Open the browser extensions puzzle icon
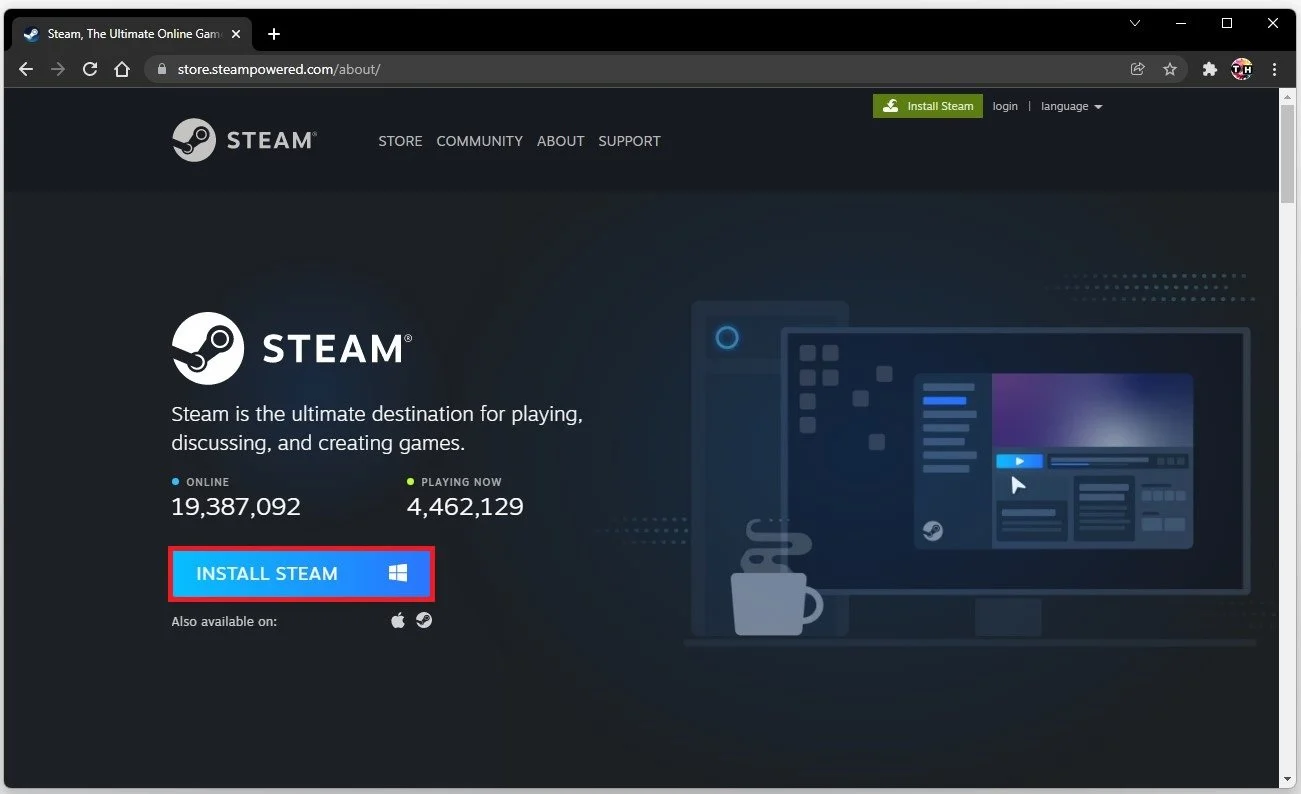This screenshot has height=794, width=1301. 1210,69
